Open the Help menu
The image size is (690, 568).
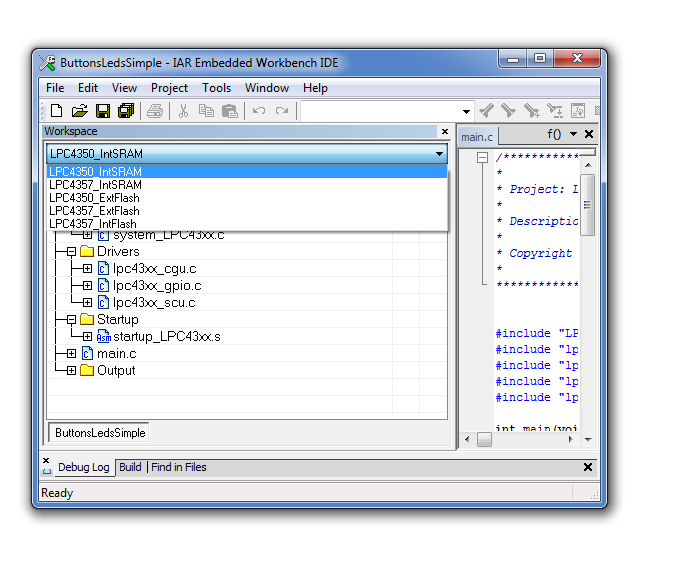click(315, 88)
